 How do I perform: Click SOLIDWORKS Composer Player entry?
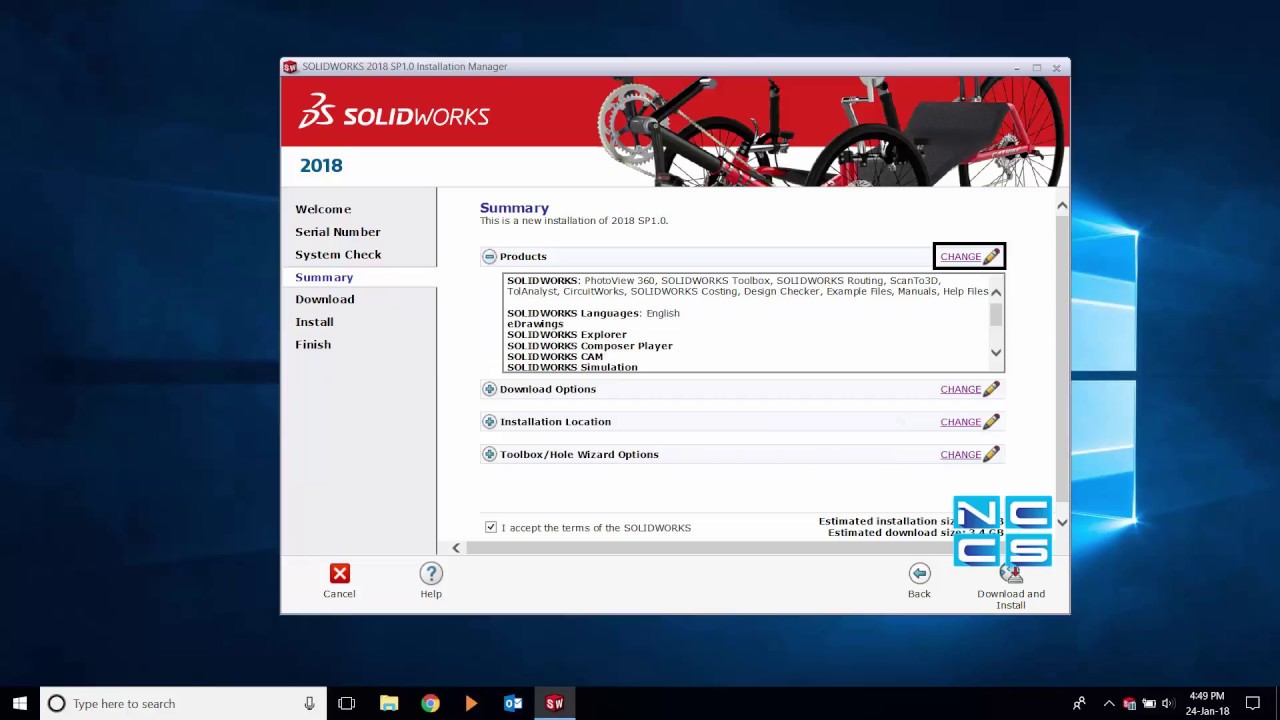[590, 346]
